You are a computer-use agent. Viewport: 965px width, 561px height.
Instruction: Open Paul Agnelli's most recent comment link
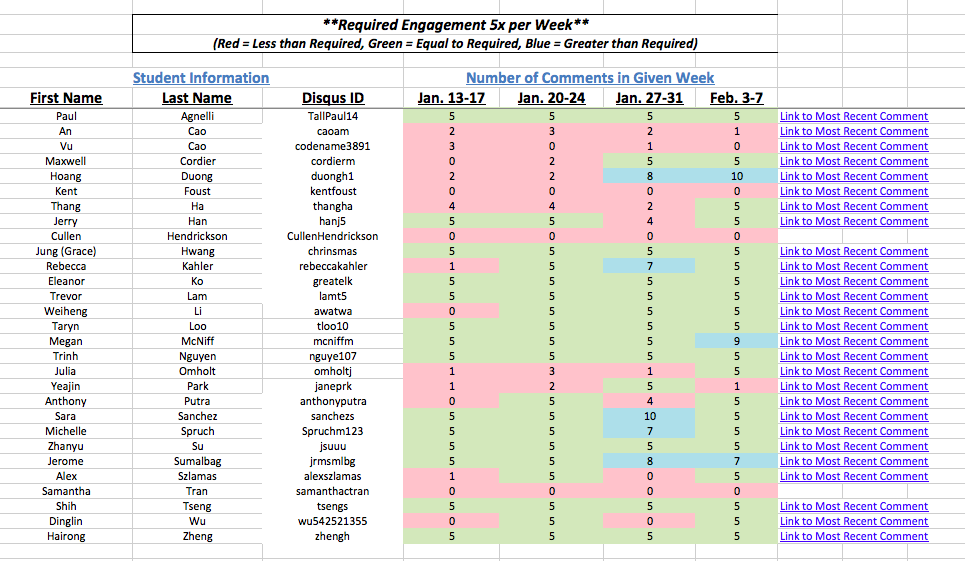[854, 116]
